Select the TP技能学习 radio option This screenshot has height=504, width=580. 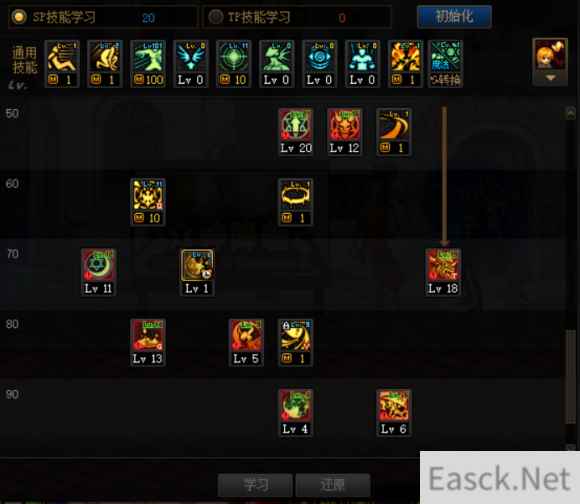point(215,17)
